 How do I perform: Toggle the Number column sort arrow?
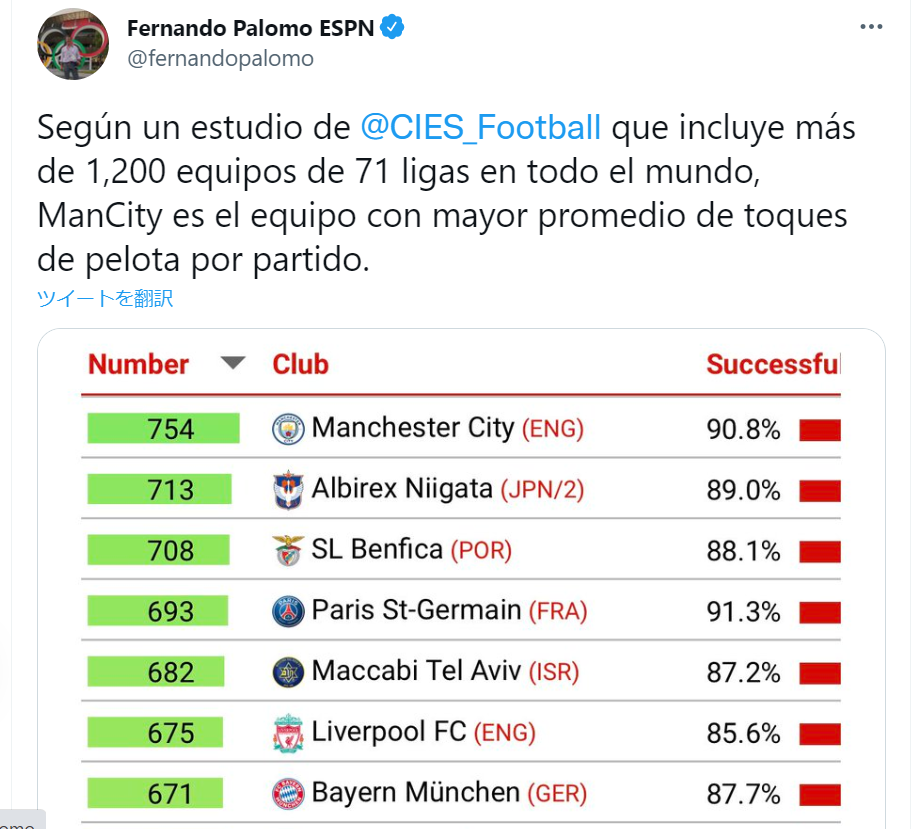(x=233, y=363)
